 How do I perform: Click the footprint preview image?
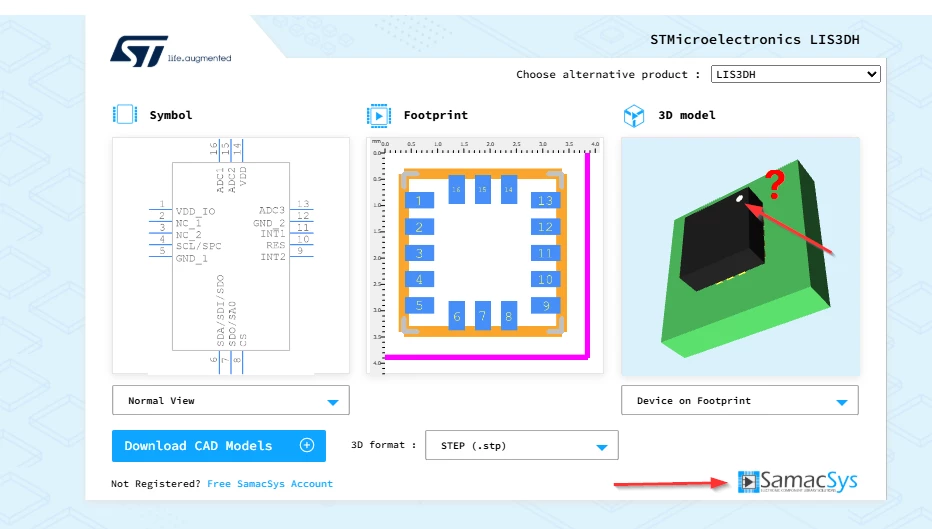(x=485, y=256)
